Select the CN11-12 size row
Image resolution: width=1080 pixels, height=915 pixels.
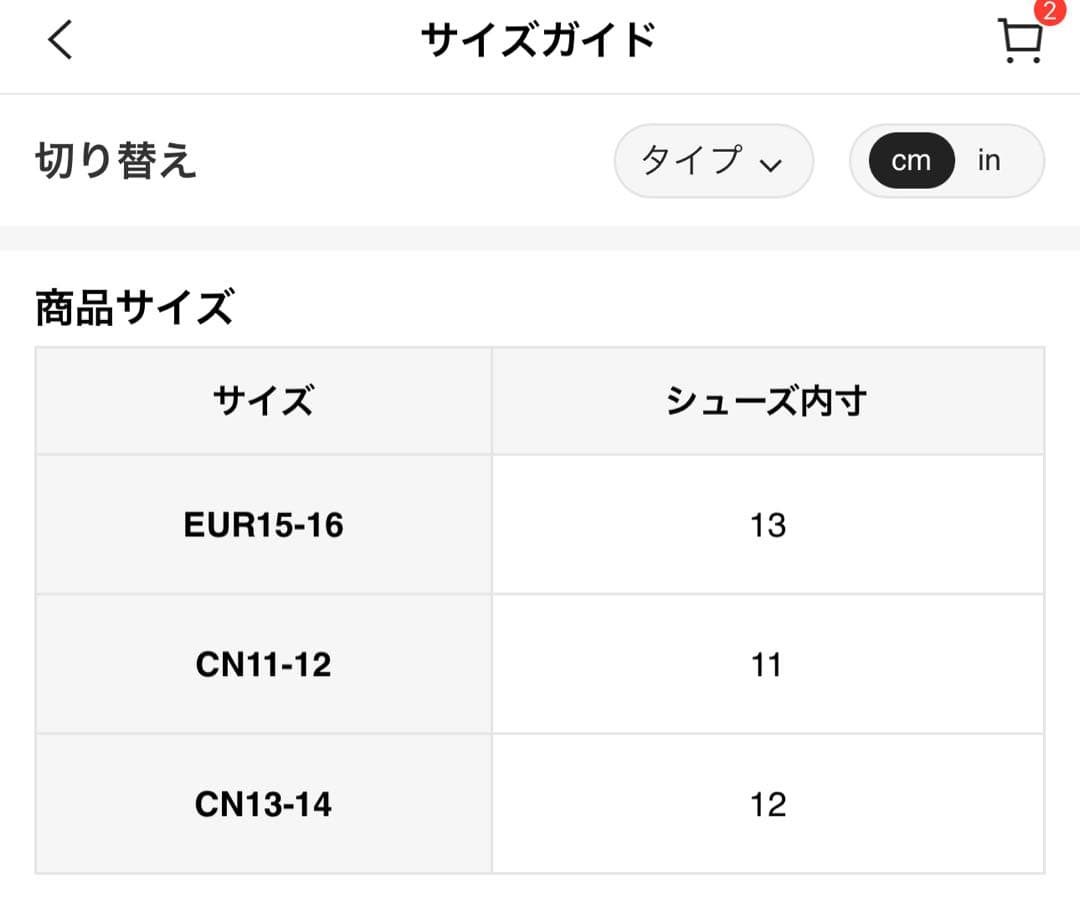(x=263, y=665)
